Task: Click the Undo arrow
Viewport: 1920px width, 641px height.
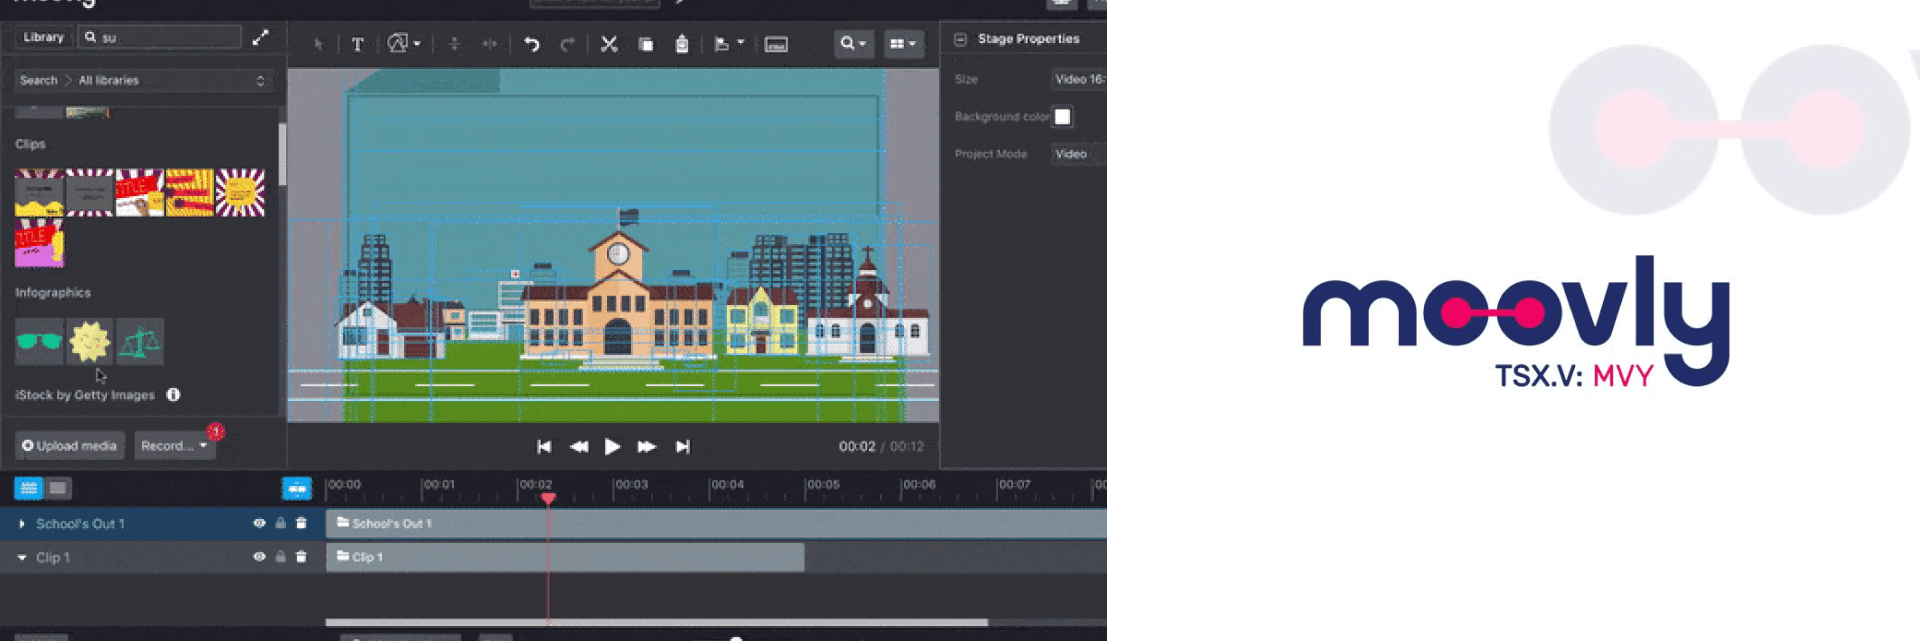Action: click(x=532, y=44)
